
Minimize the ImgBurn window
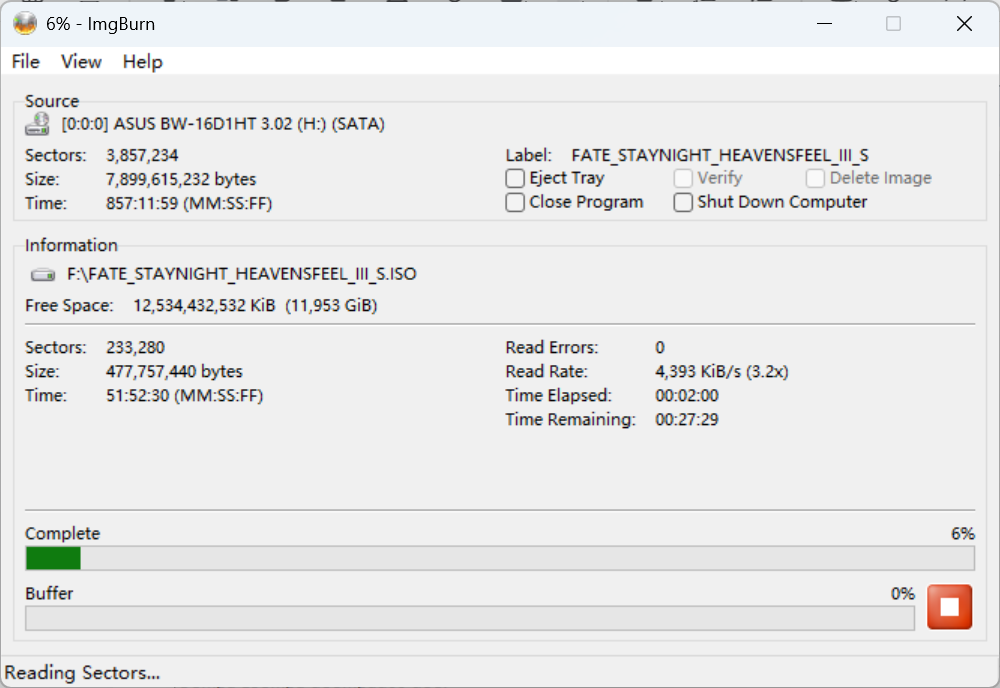[x=825, y=24]
